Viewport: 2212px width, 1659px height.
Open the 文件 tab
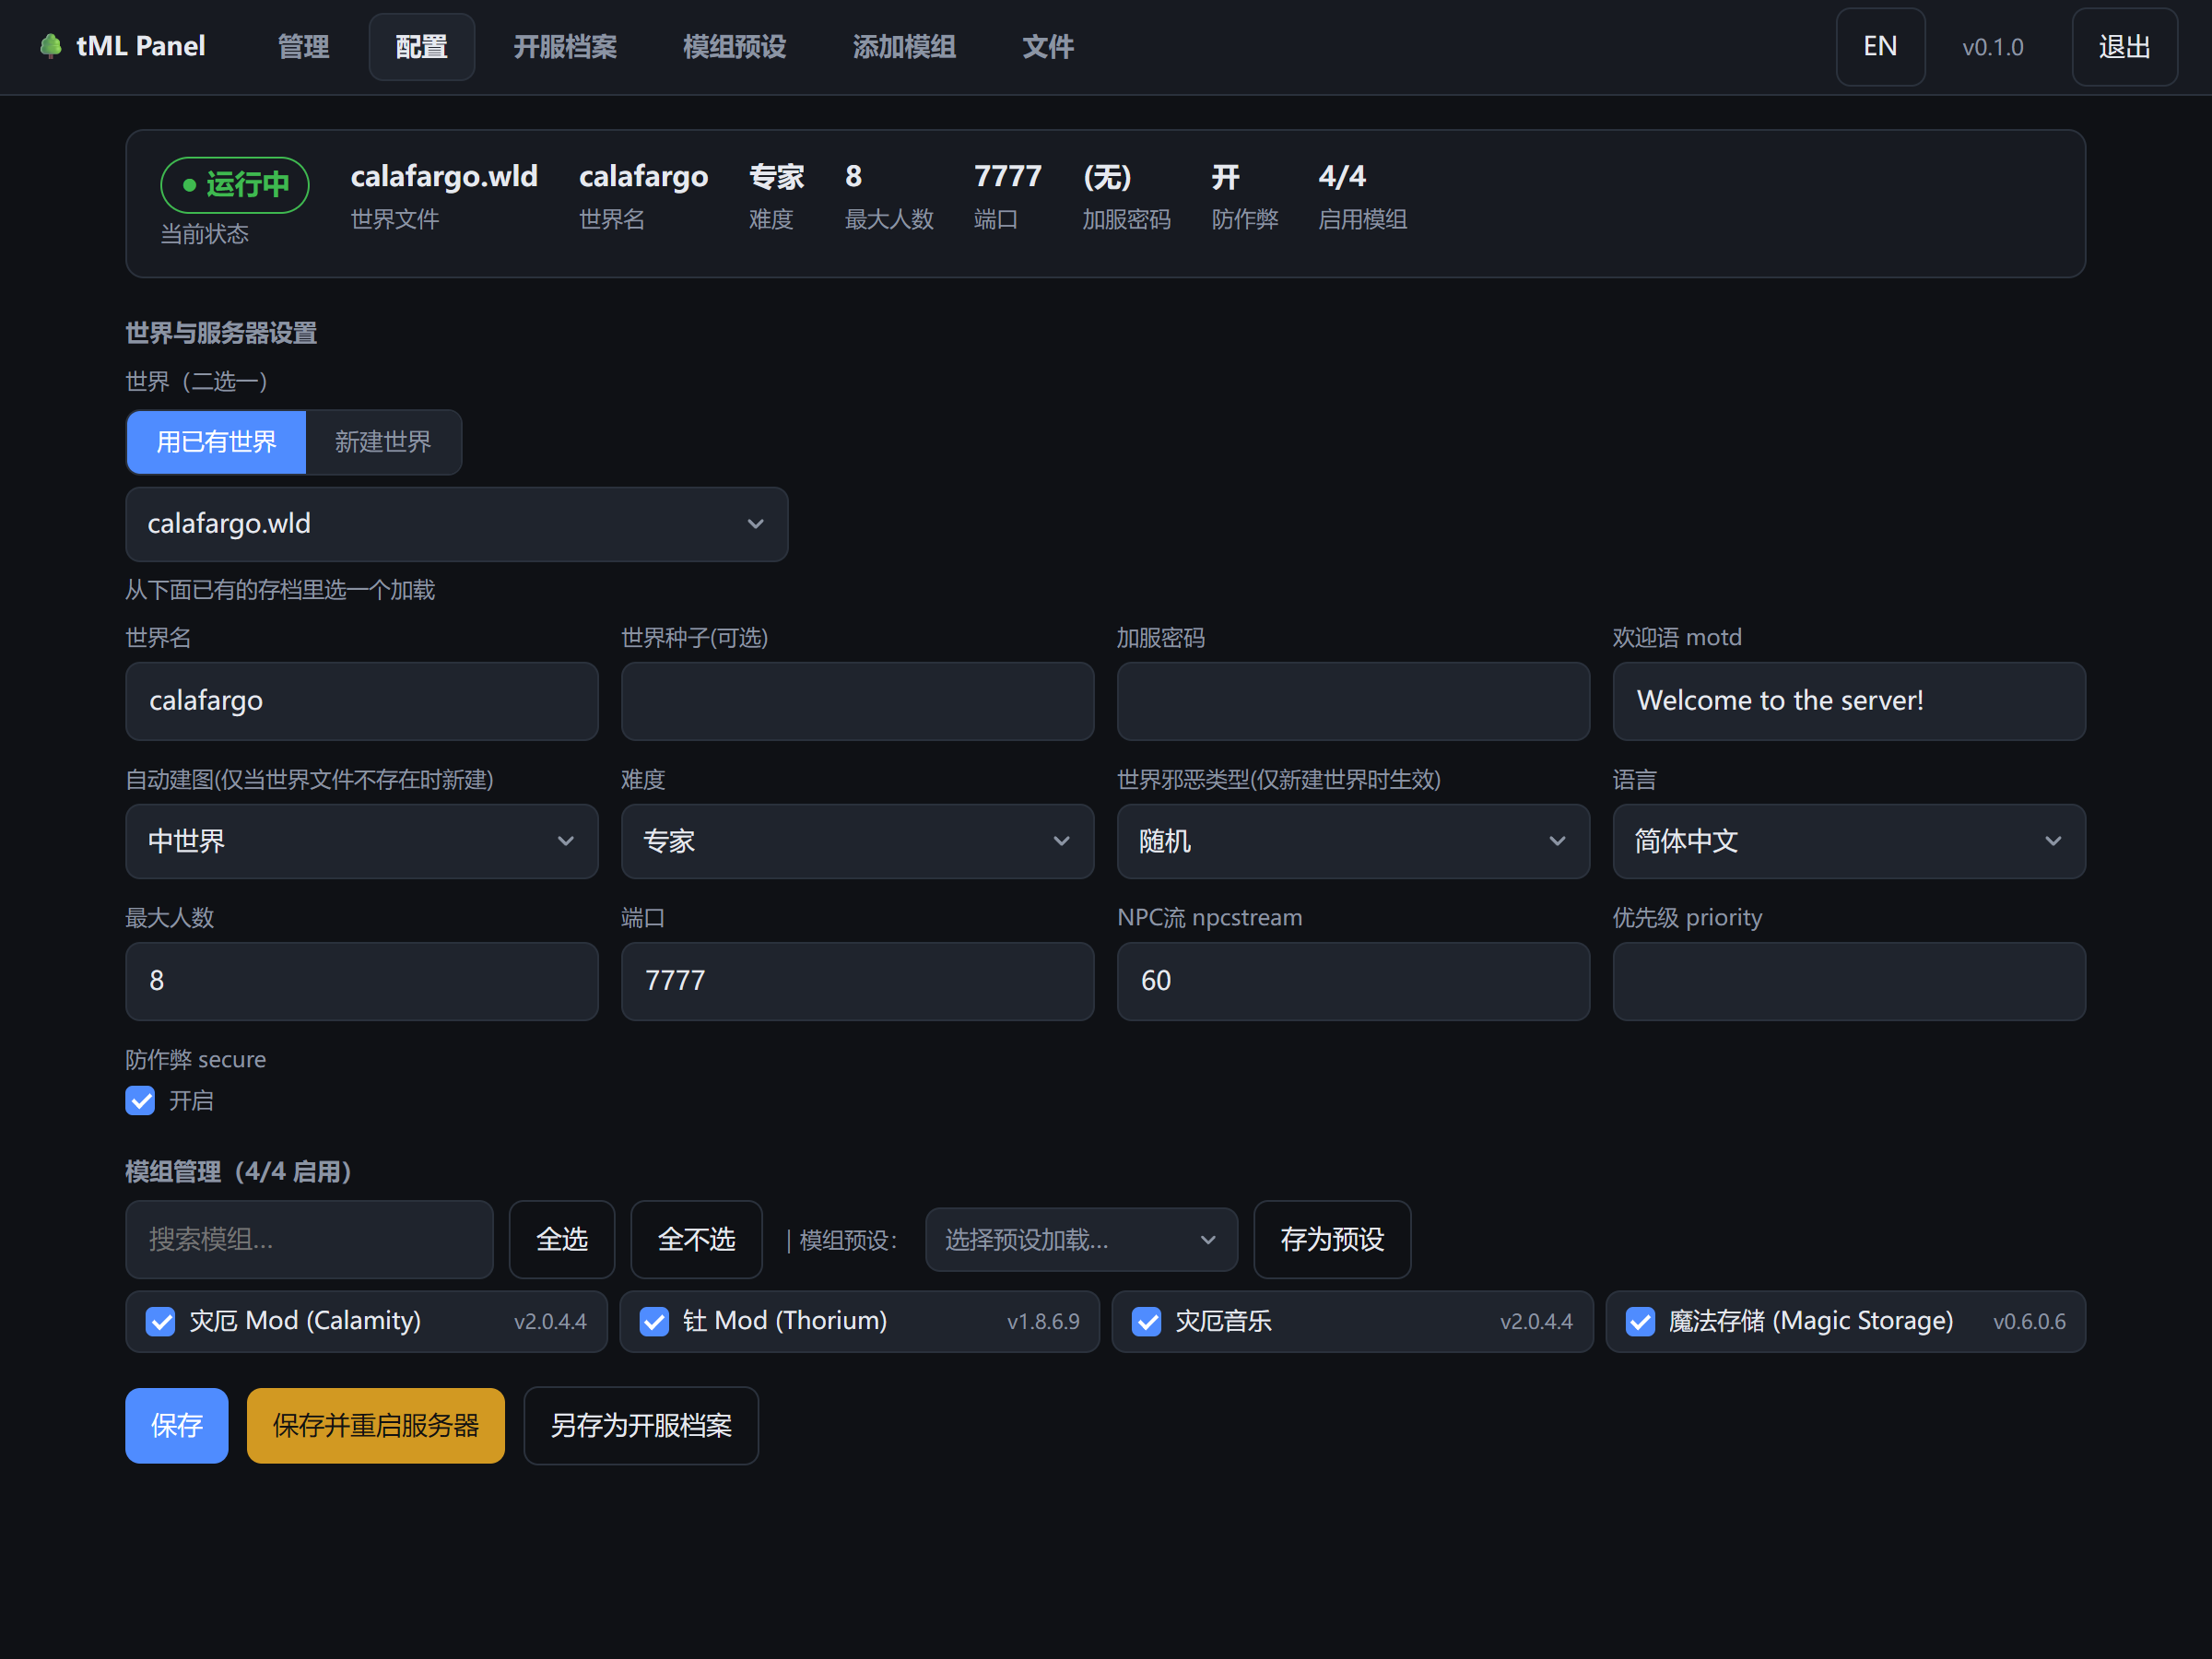tap(1048, 47)
